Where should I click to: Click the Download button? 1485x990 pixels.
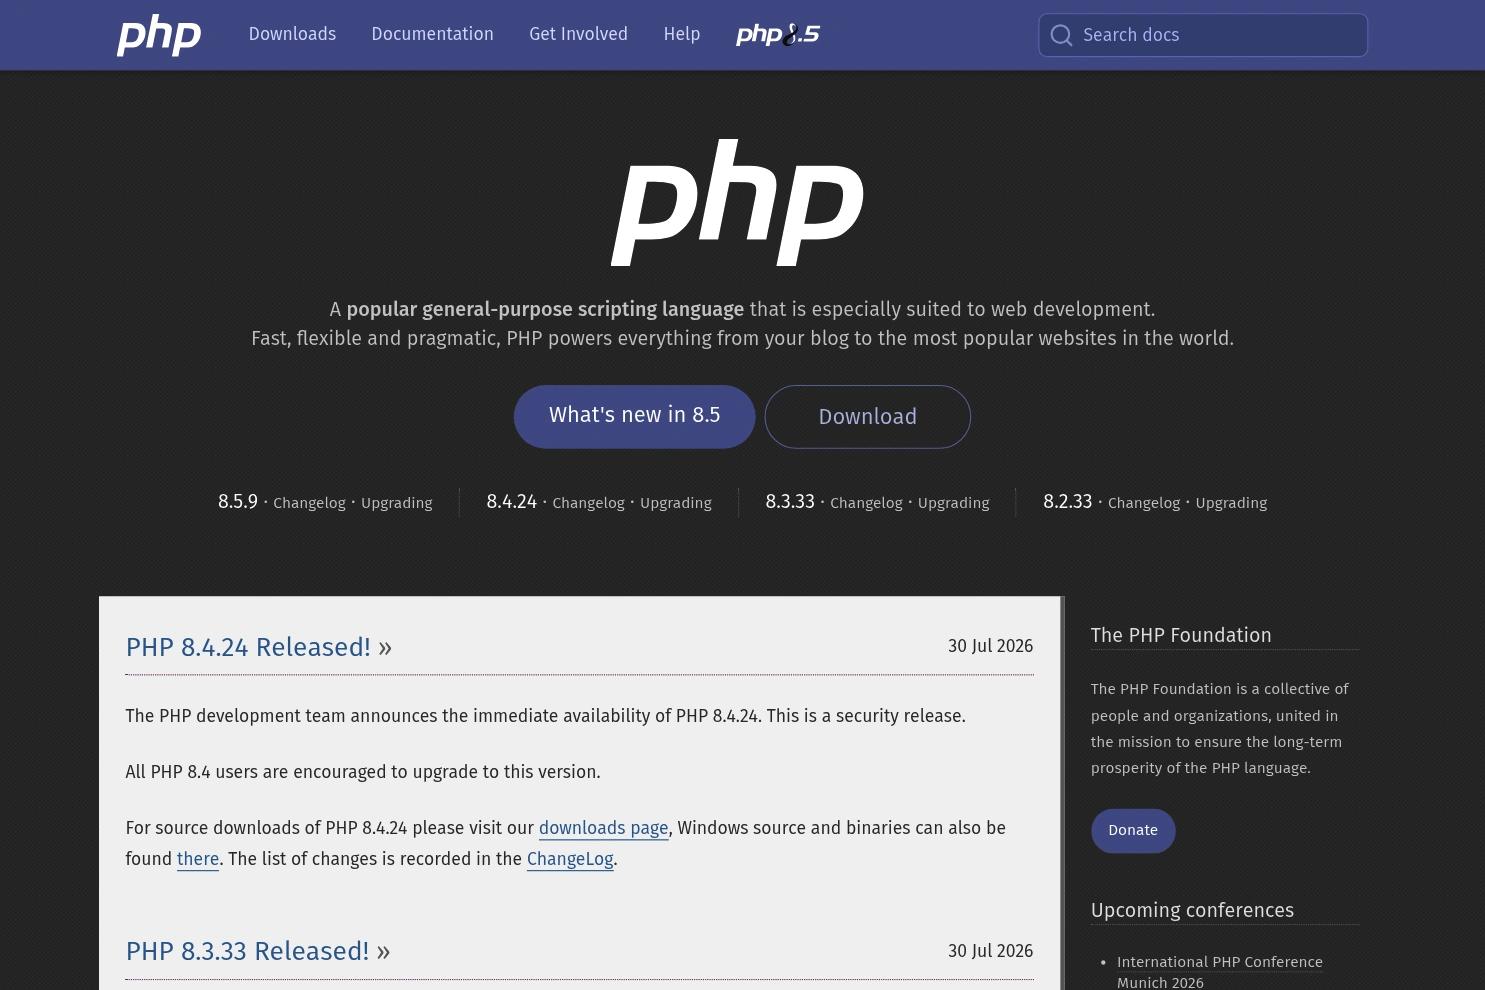[867, 416]
